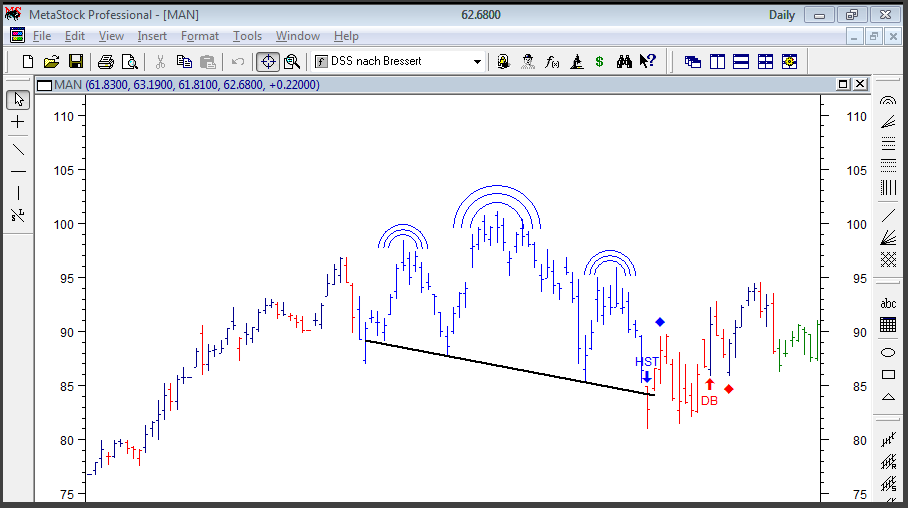Select the plain regression channel tool

pyautogui.click(x=888, y=440)
